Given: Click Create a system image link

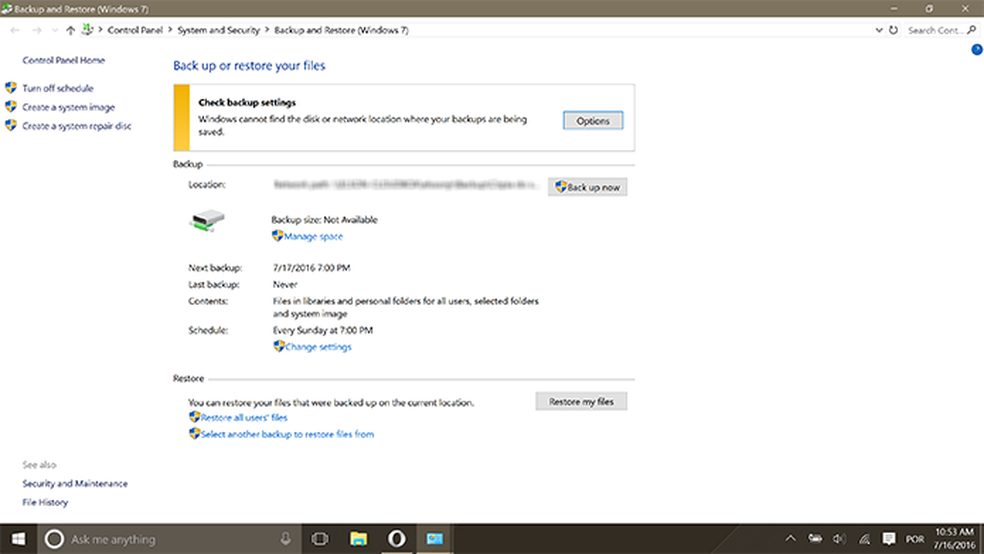Looking at the screenshot, I should [68, 107].
